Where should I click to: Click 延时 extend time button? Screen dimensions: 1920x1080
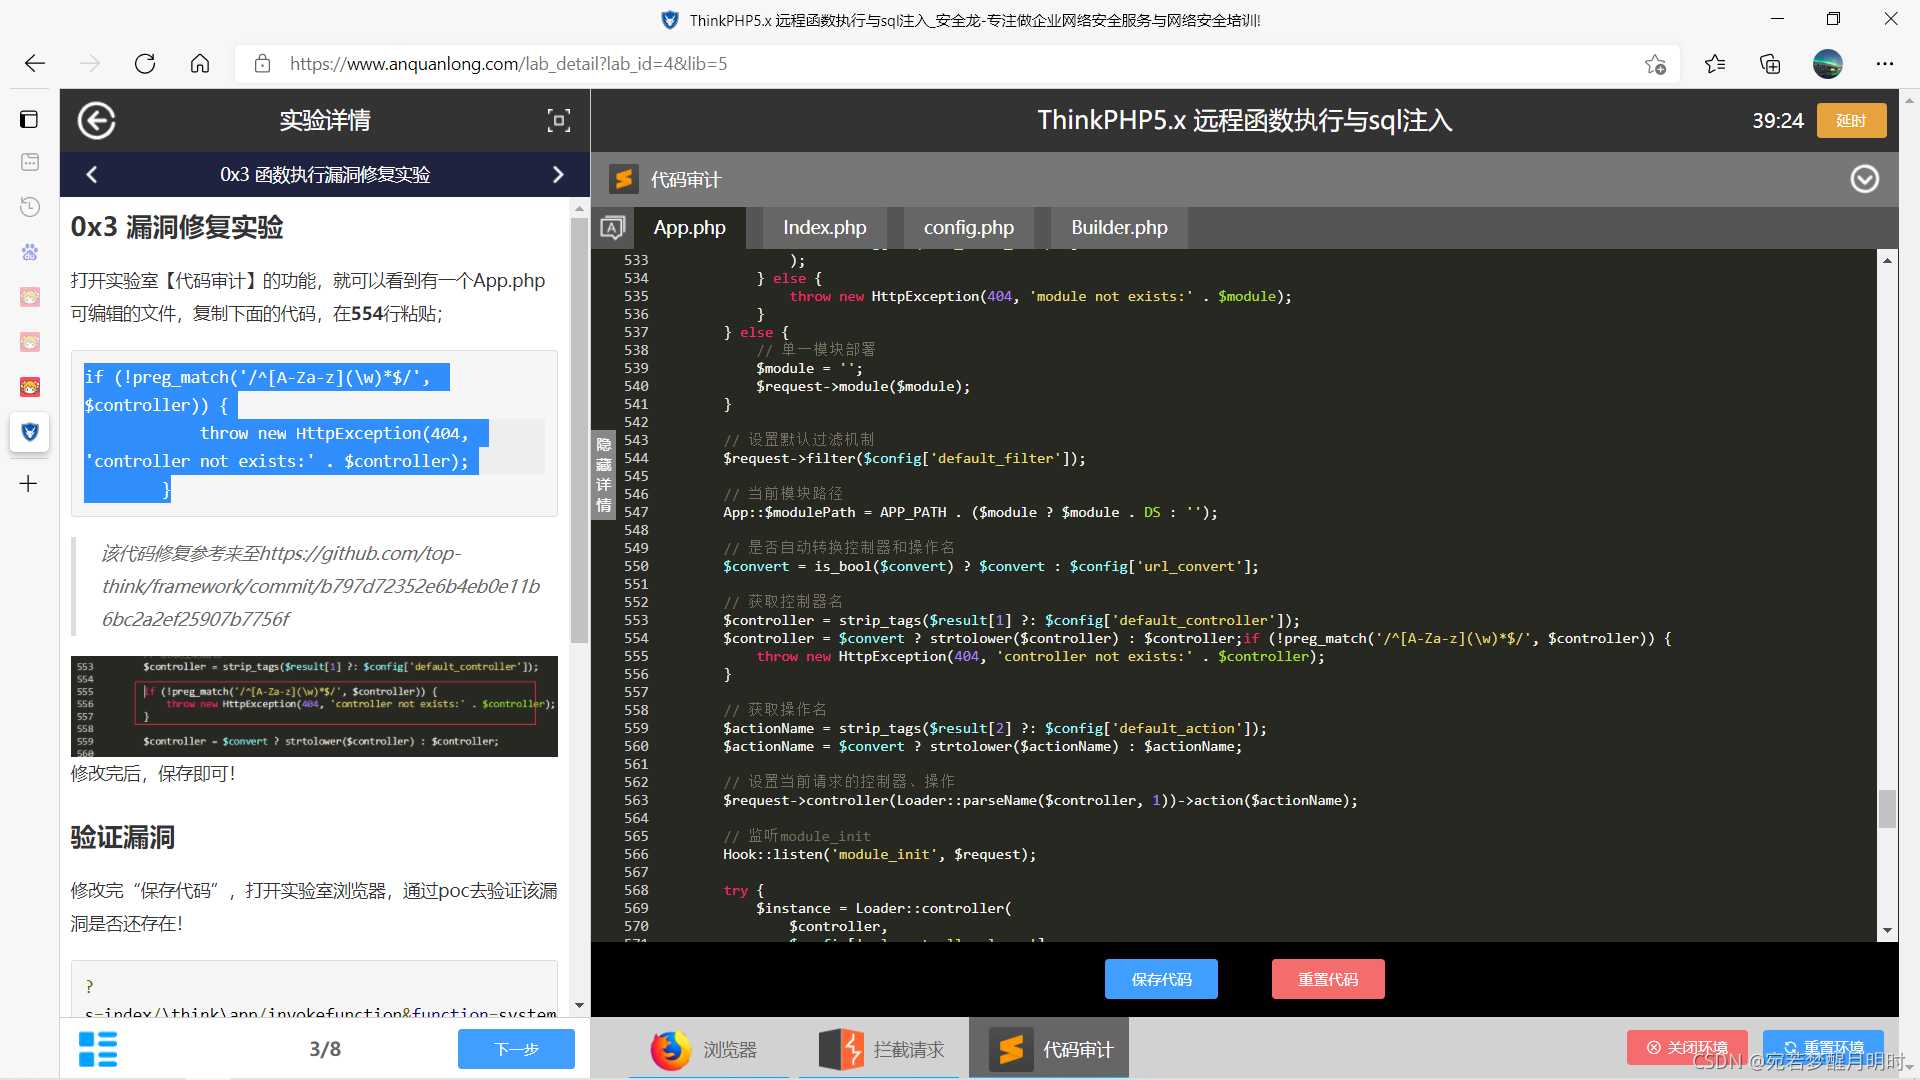point(1852,121)
